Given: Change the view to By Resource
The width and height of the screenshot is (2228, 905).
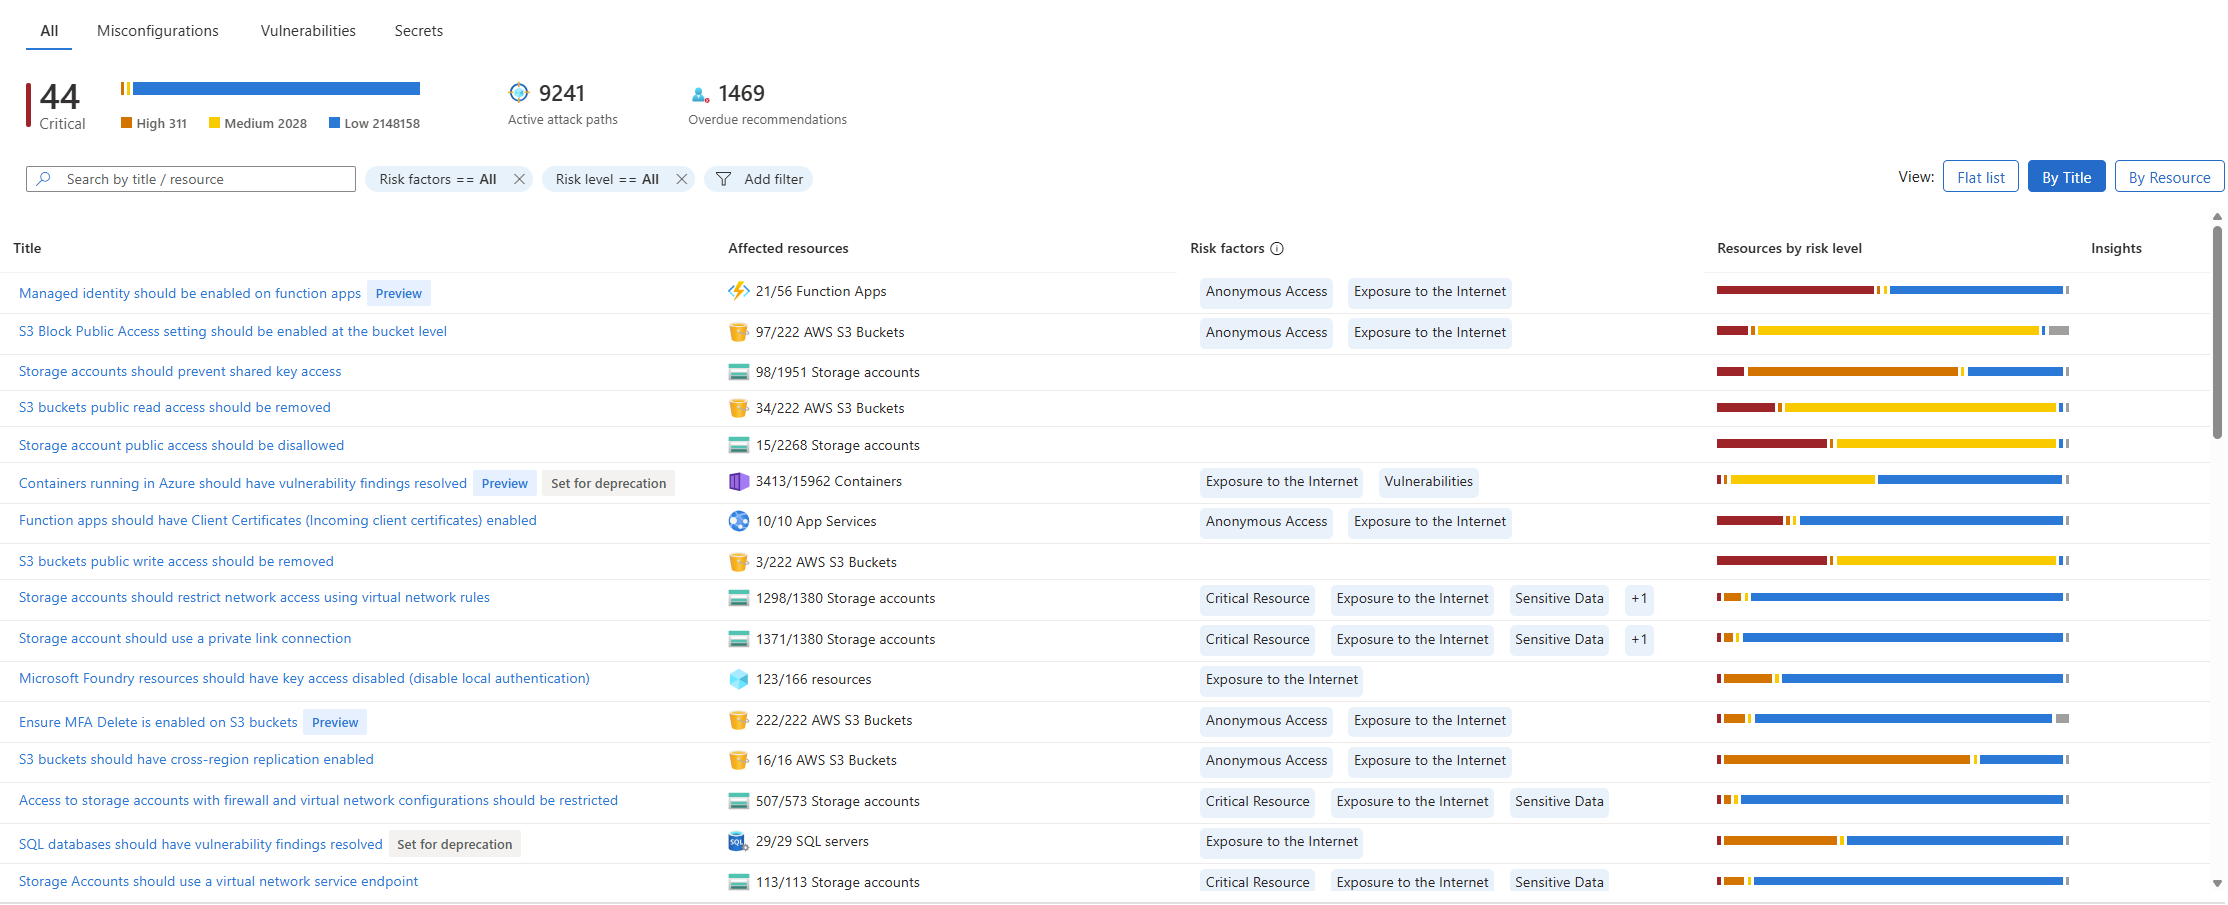Looking at the screenshot, I should coord(2170,177).
